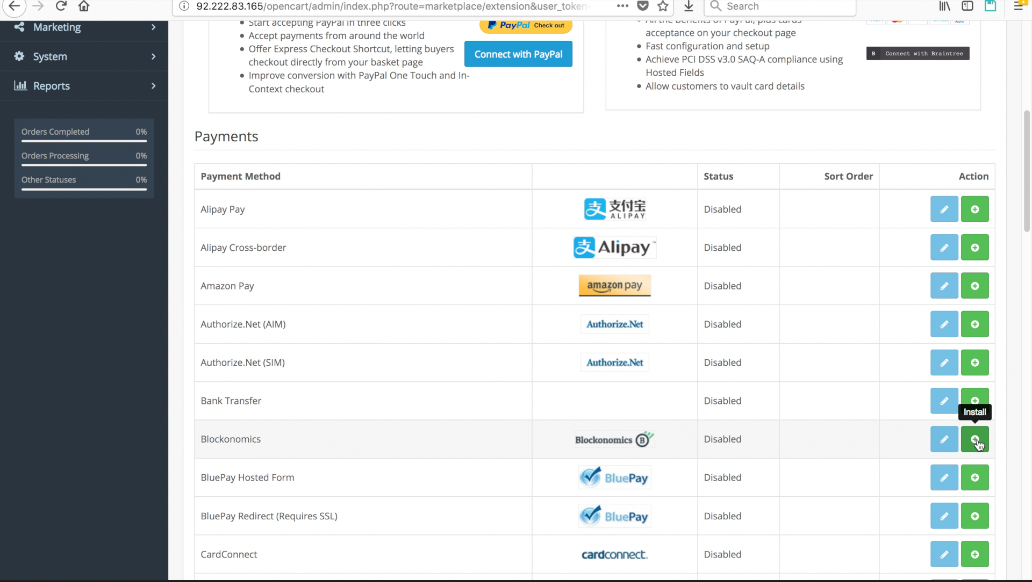Open the page actions three-dots menu
The height and width of the screenshot is (582, 1032).
pyautogui.click(x=623, y=6)
